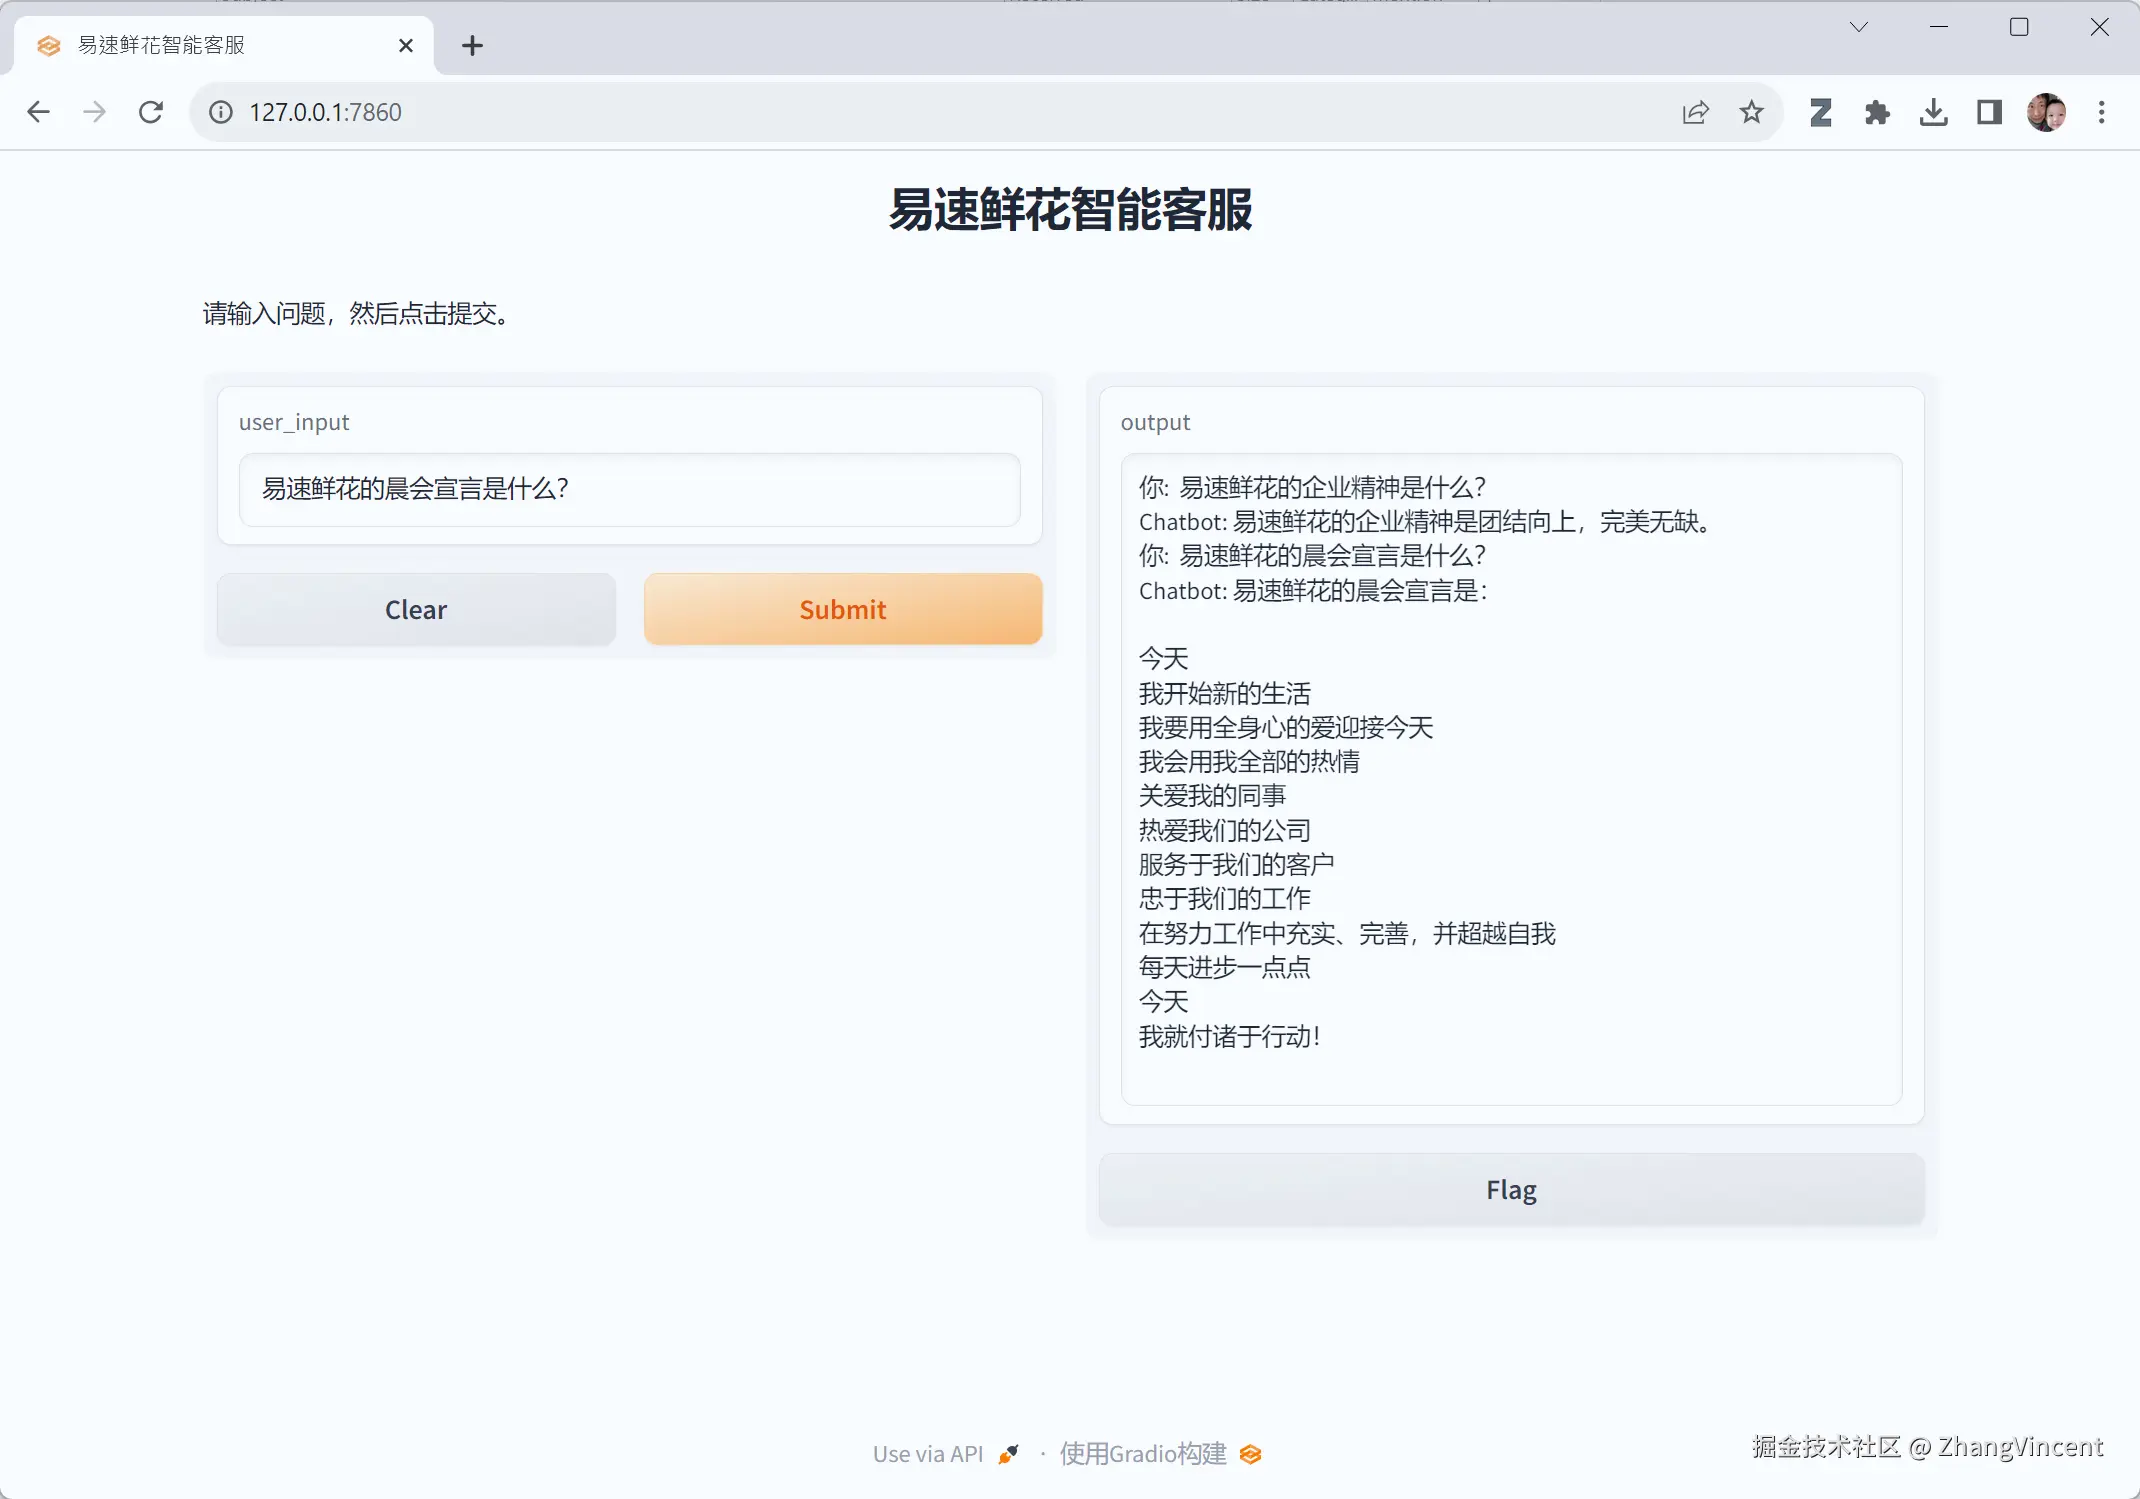The width and height of the screenshot is (2140, 1499).
Task: Reload the page with refresh icon
Action: (x=151, y=112)
